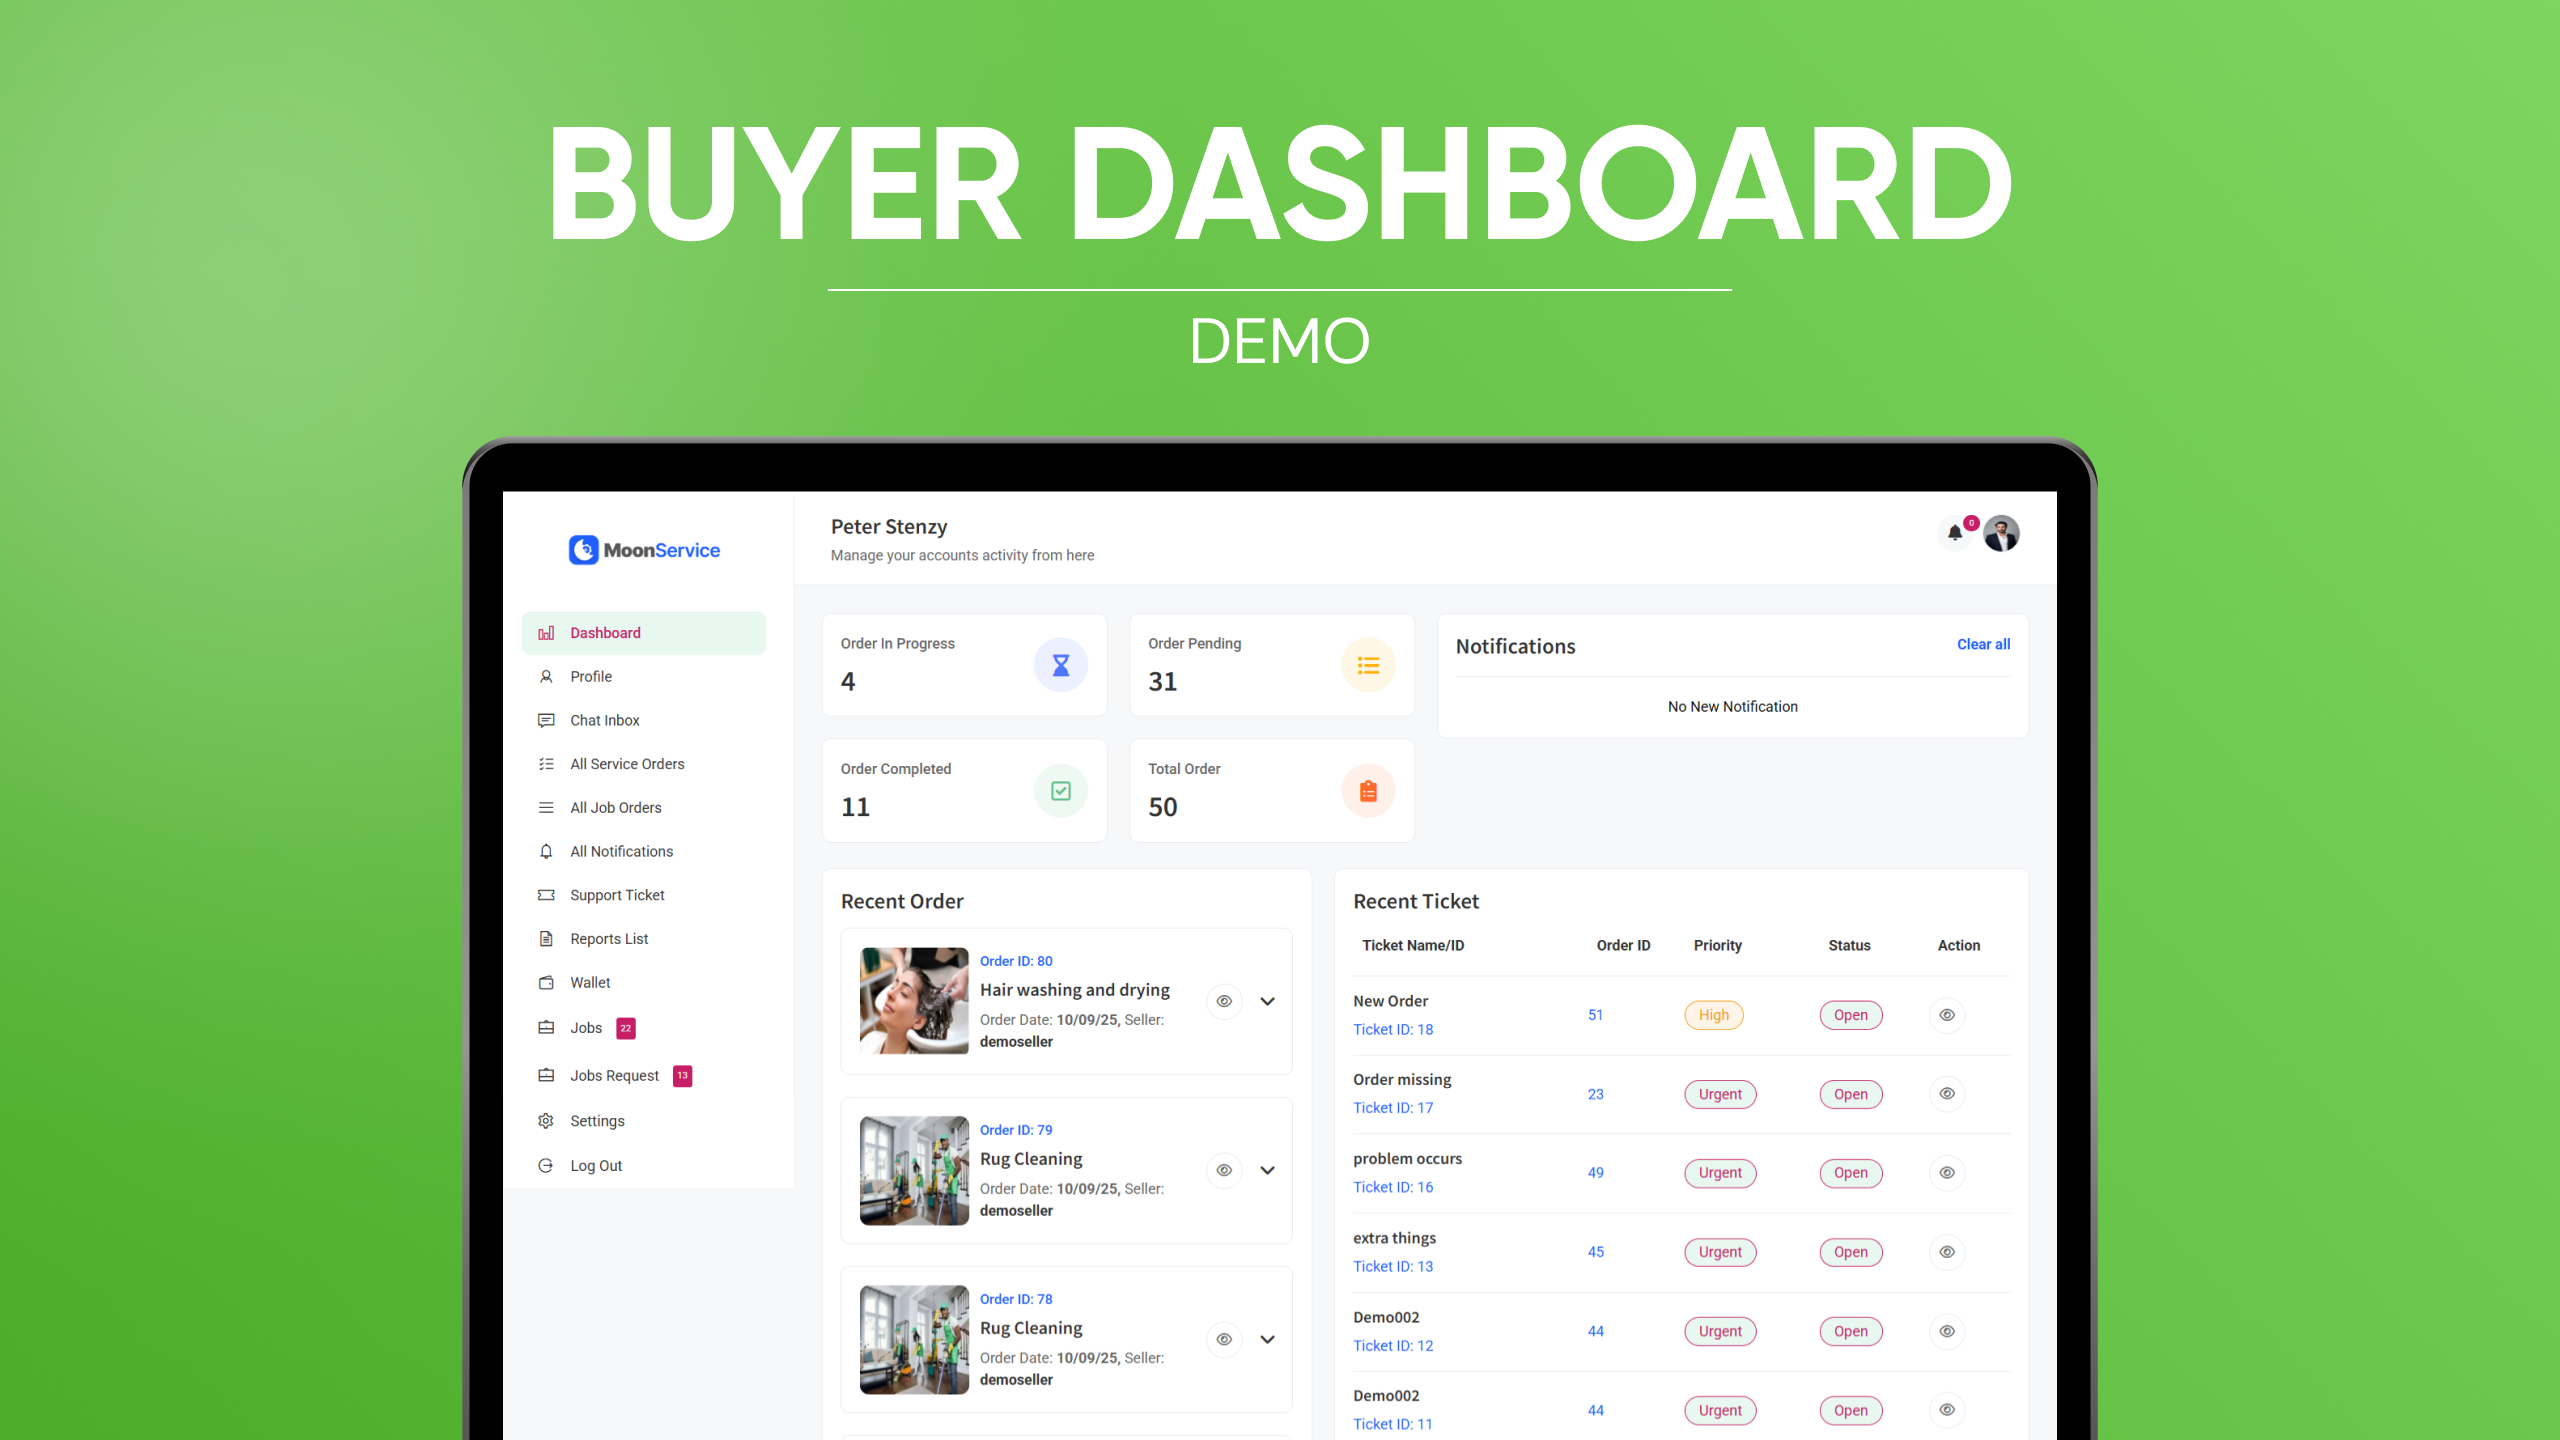Open Settings from the sidebar
This screenshot has height=1440, width=2560.
click(596, 1120)
